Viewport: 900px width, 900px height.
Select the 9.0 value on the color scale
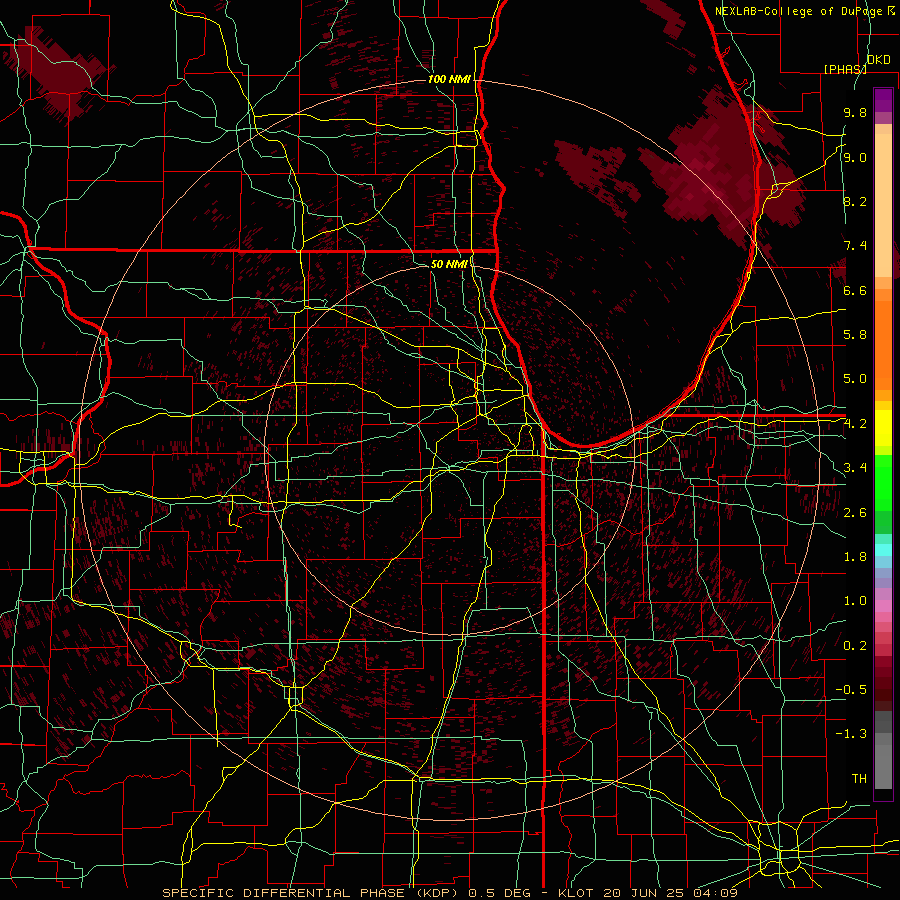855,157
